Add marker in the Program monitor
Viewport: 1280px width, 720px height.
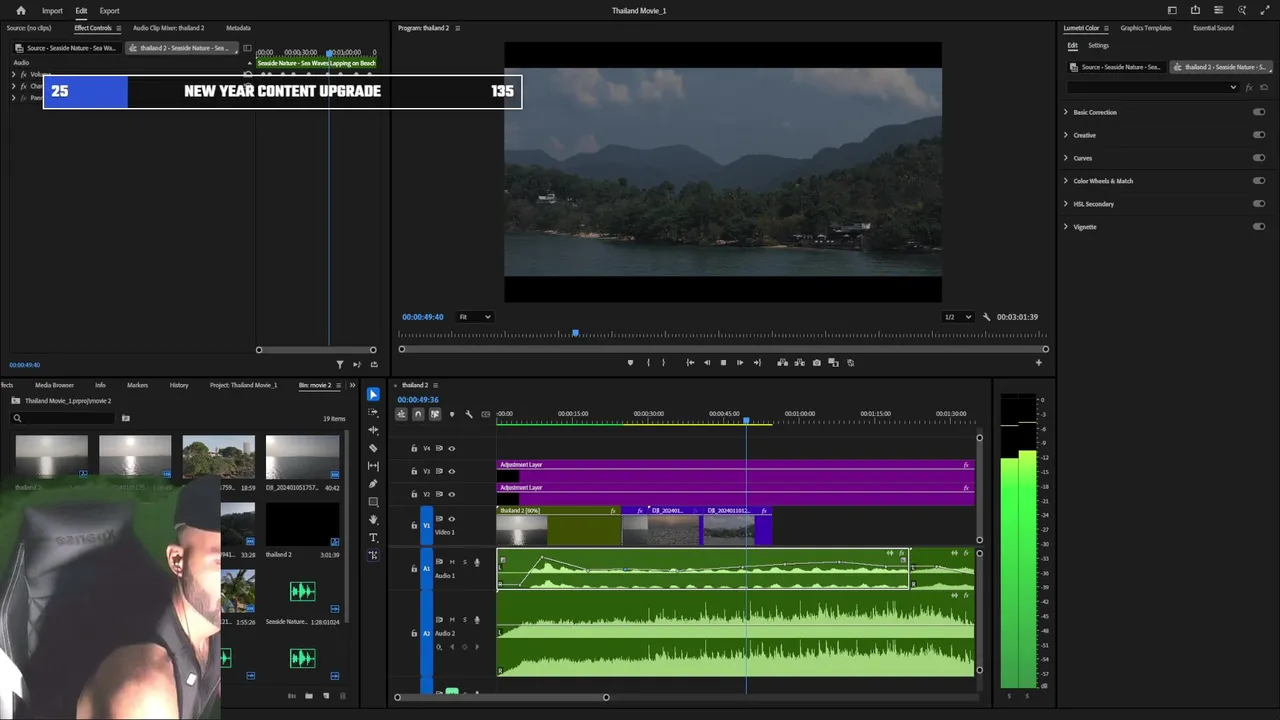[630, 363]
